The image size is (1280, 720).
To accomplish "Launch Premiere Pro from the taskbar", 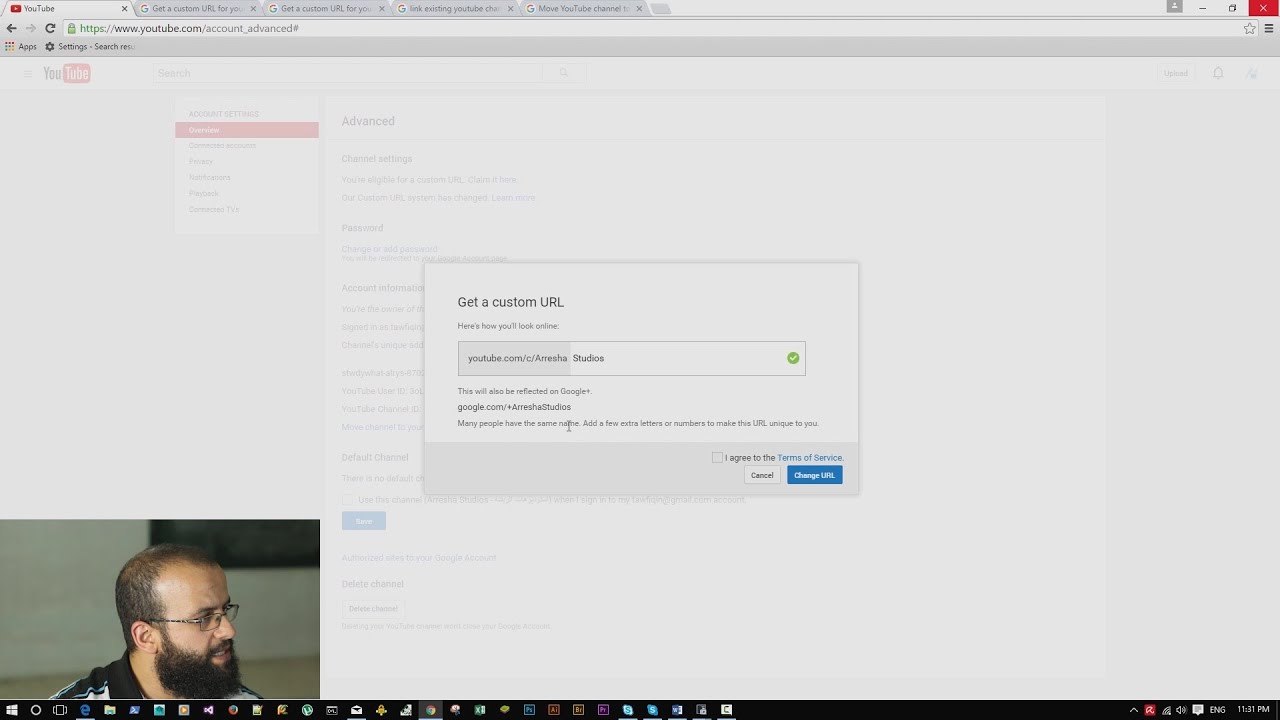I will (x=603, y=710).
